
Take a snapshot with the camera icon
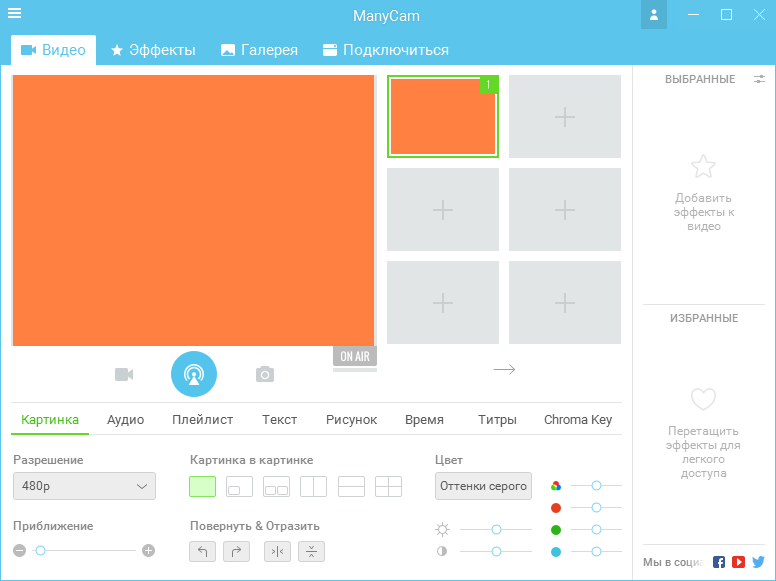pyautogui.click(x=264, y=374)
